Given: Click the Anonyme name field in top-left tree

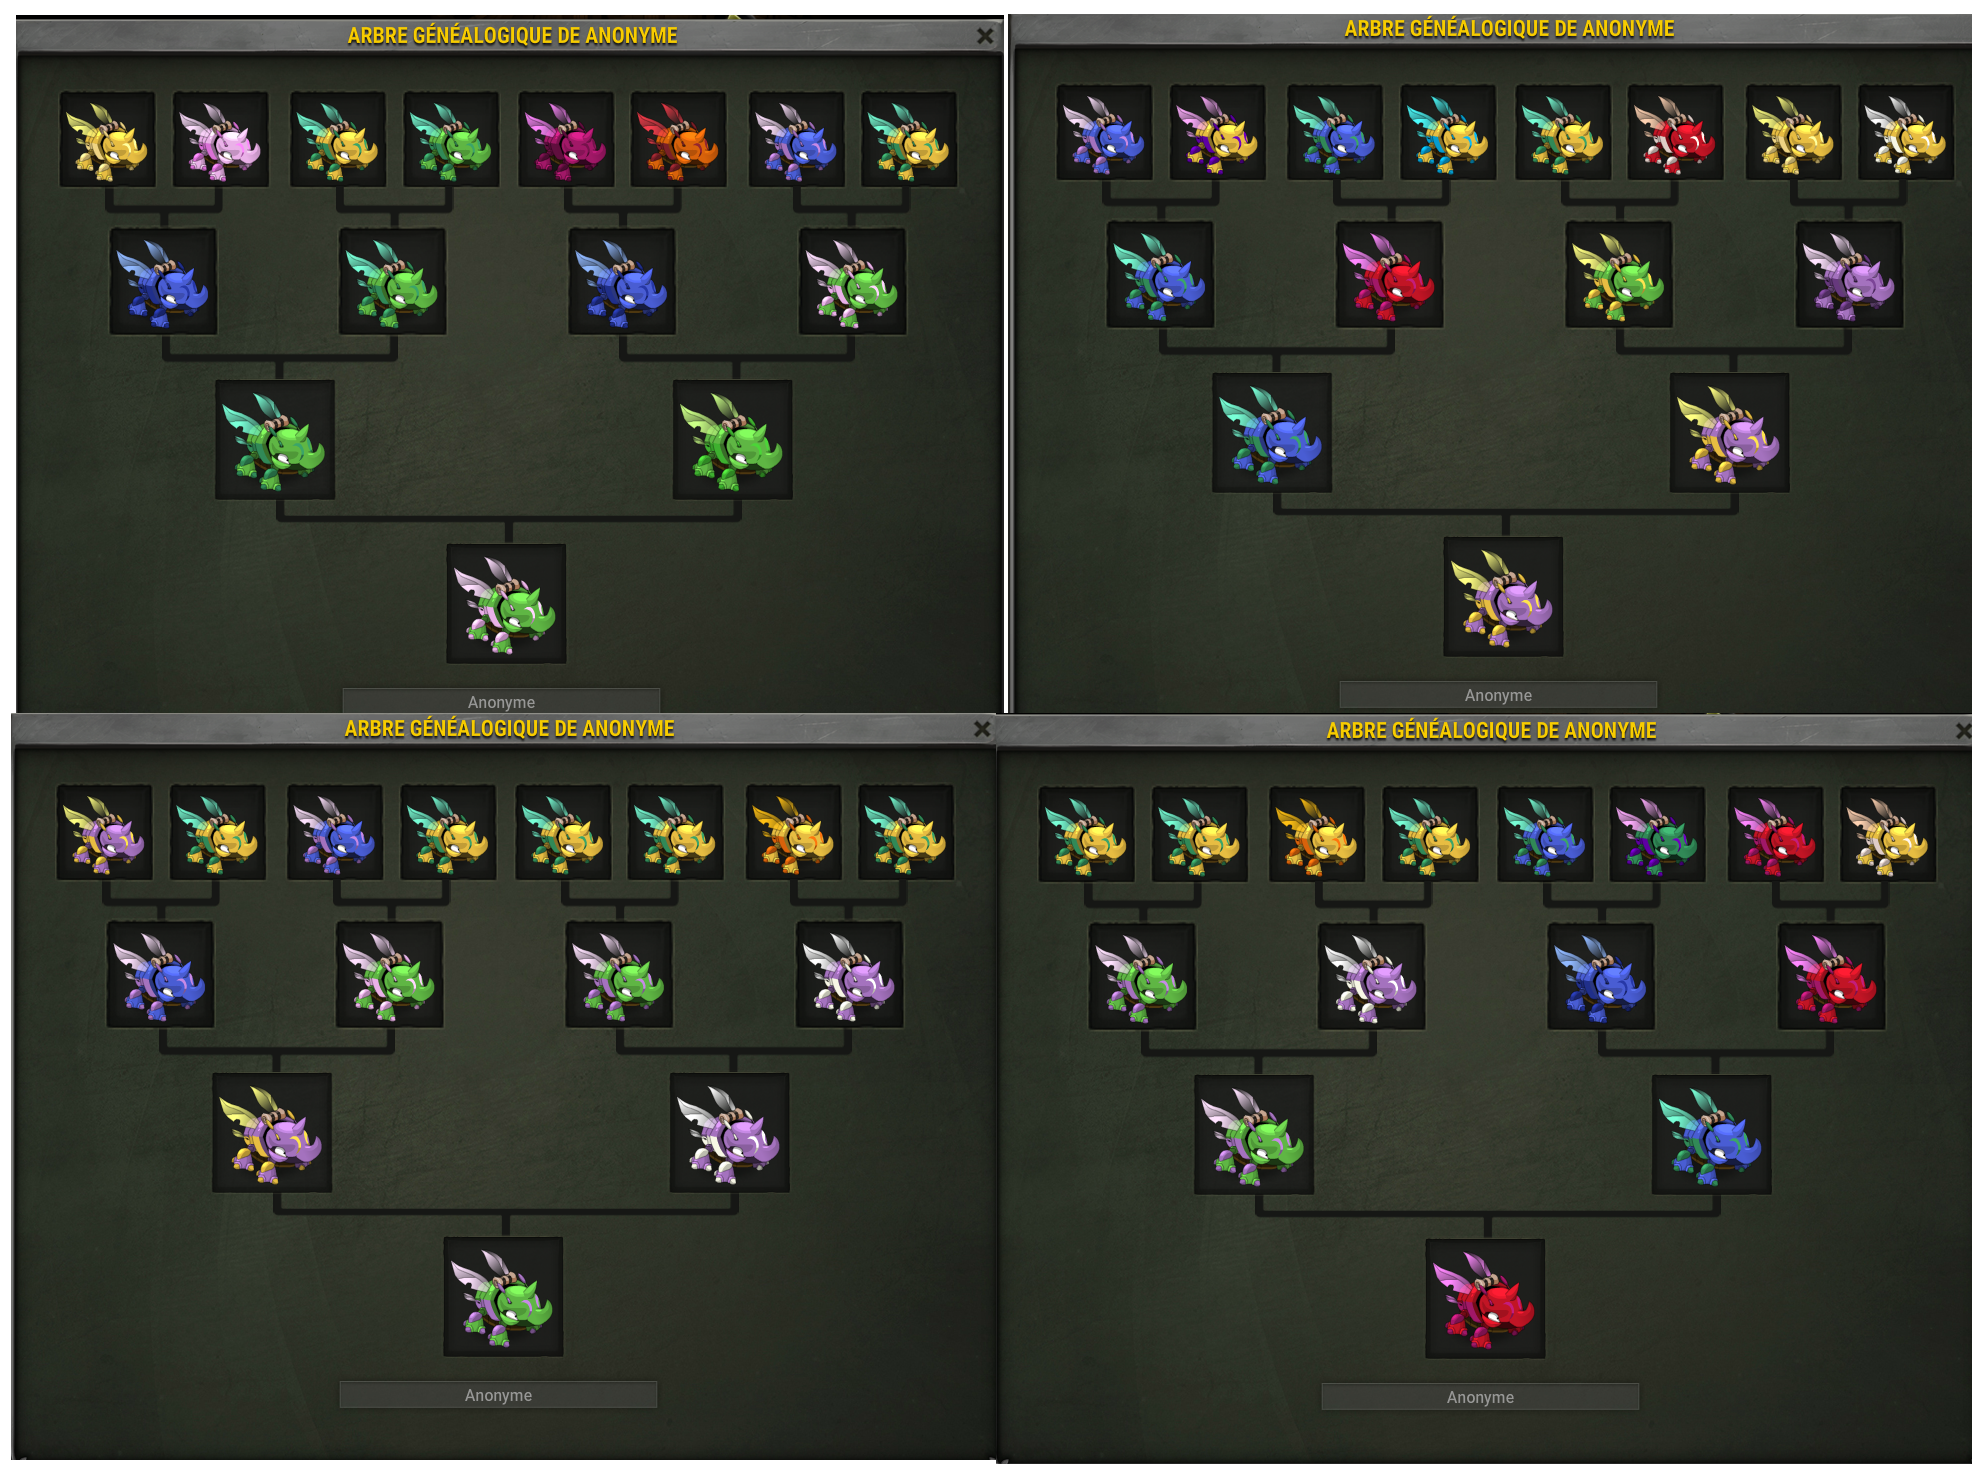Looking at the screenshot, I should (x=501, y=701).
